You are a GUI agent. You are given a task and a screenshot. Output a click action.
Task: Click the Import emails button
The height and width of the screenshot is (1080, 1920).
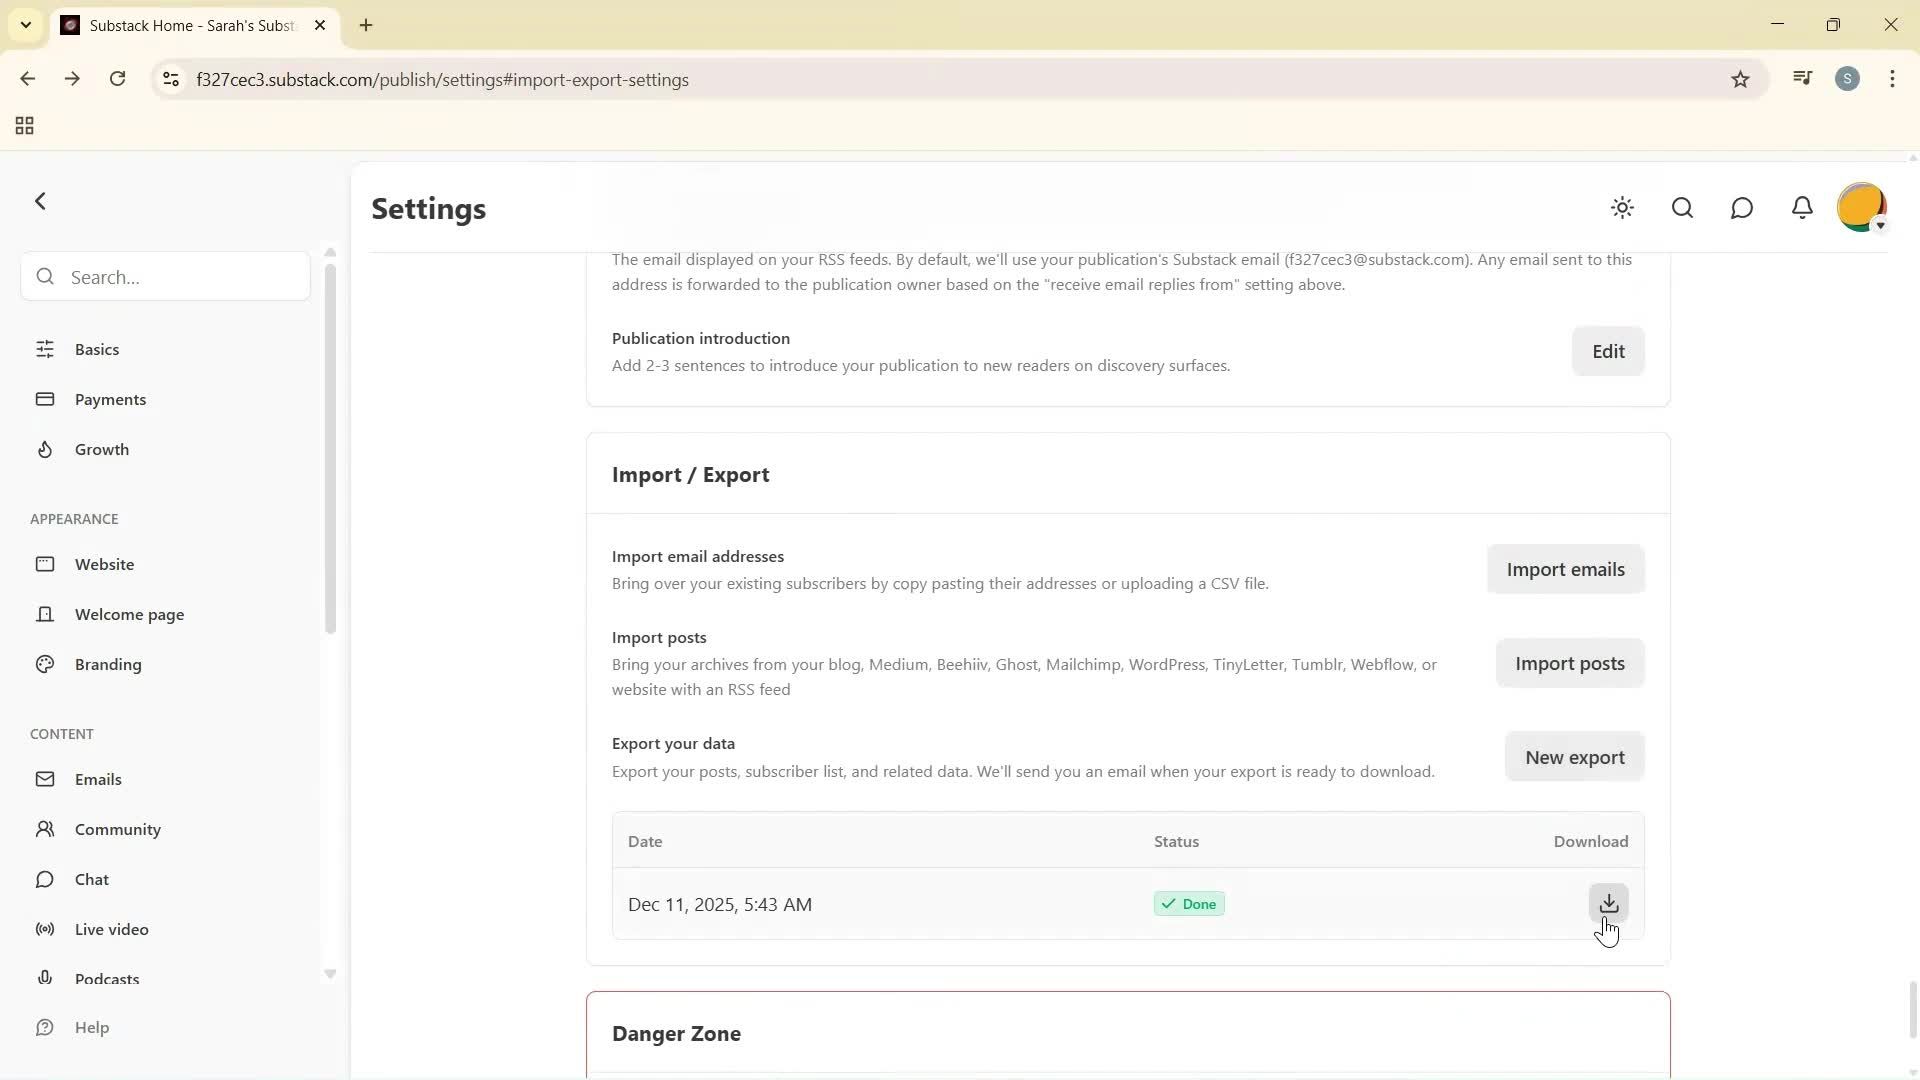point(1565,569)
